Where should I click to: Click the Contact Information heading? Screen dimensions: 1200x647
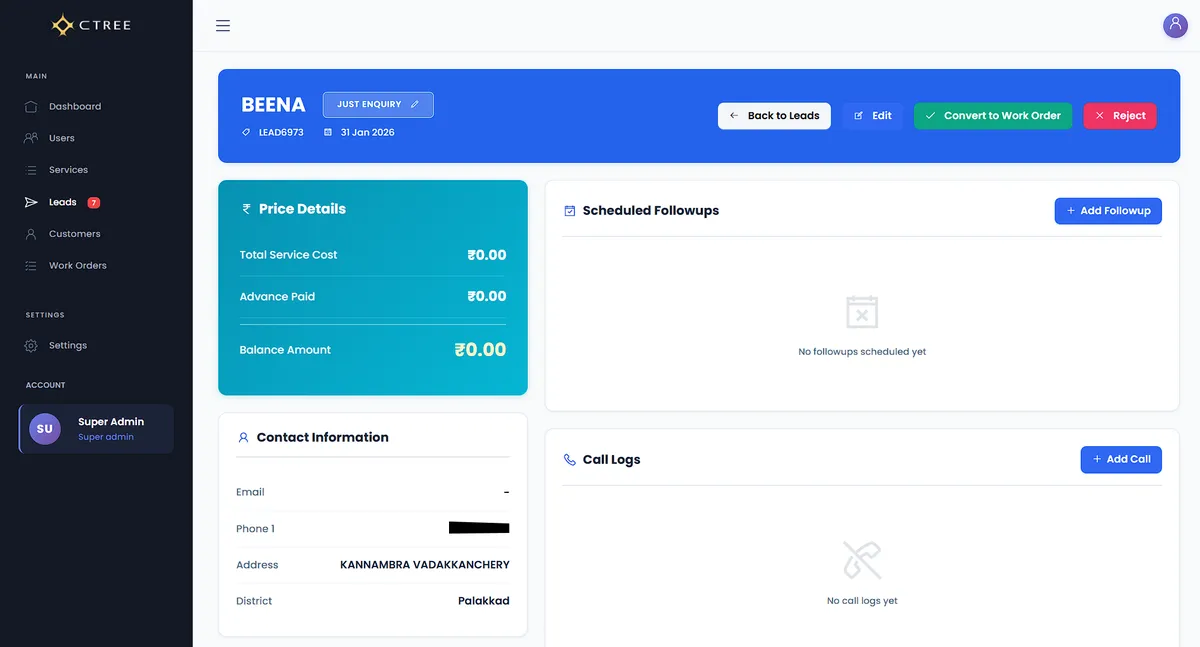tap(322, 437)
